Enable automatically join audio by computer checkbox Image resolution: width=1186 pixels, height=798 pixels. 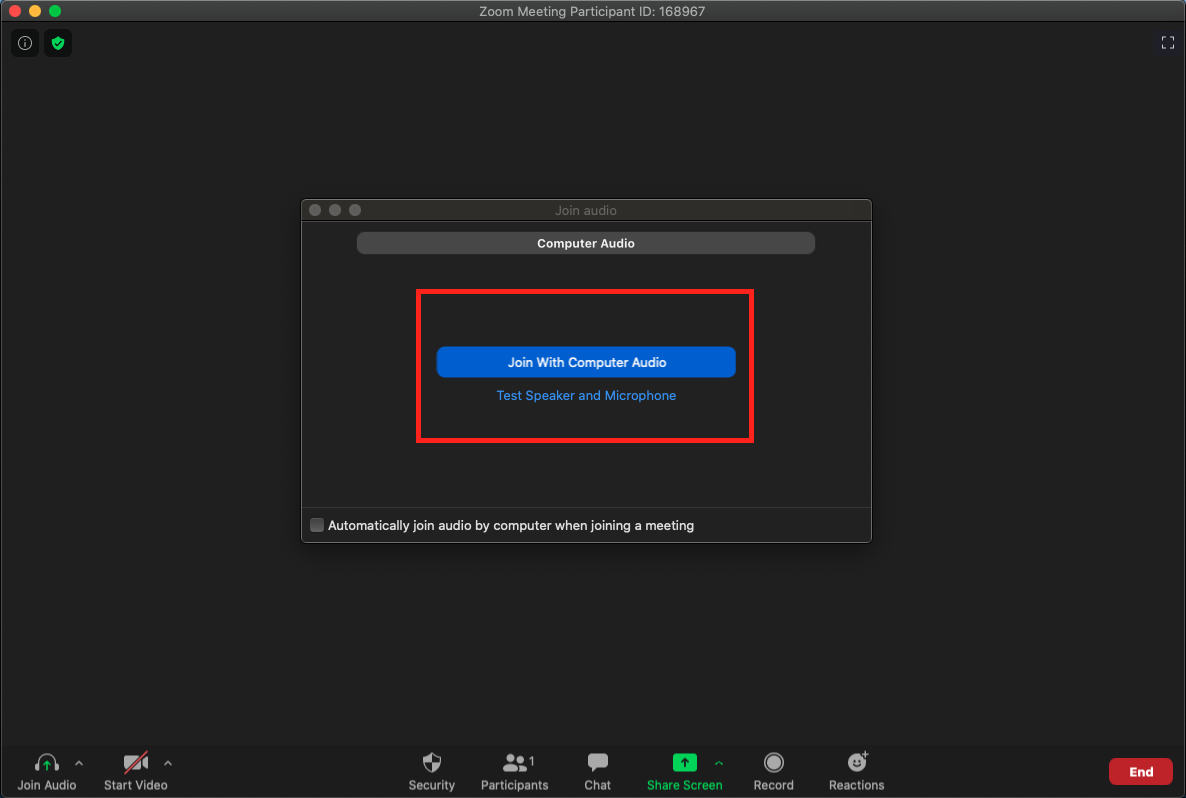point(317,525)
